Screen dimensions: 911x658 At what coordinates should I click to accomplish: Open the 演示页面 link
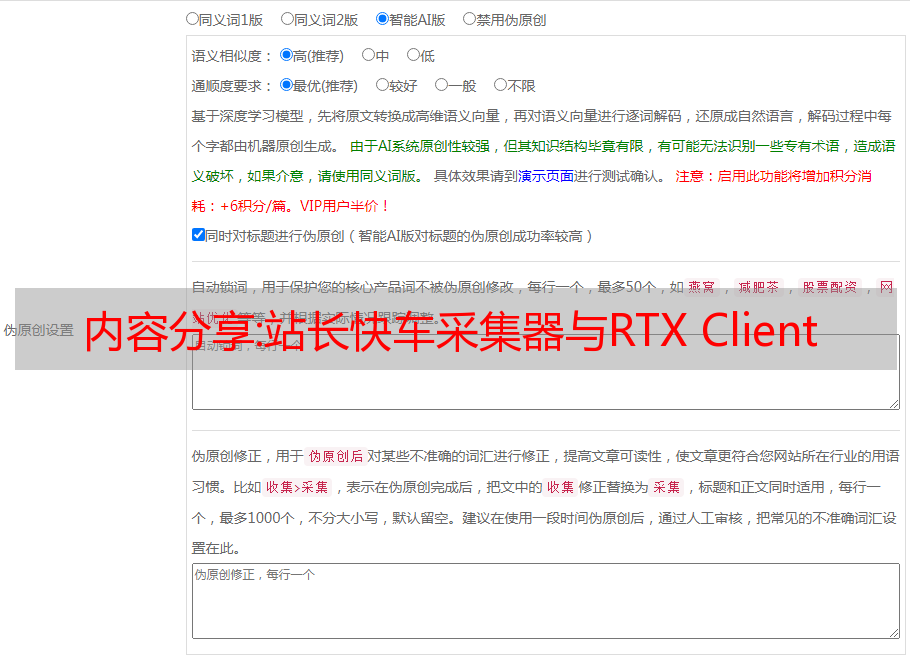tap(546, 176)
